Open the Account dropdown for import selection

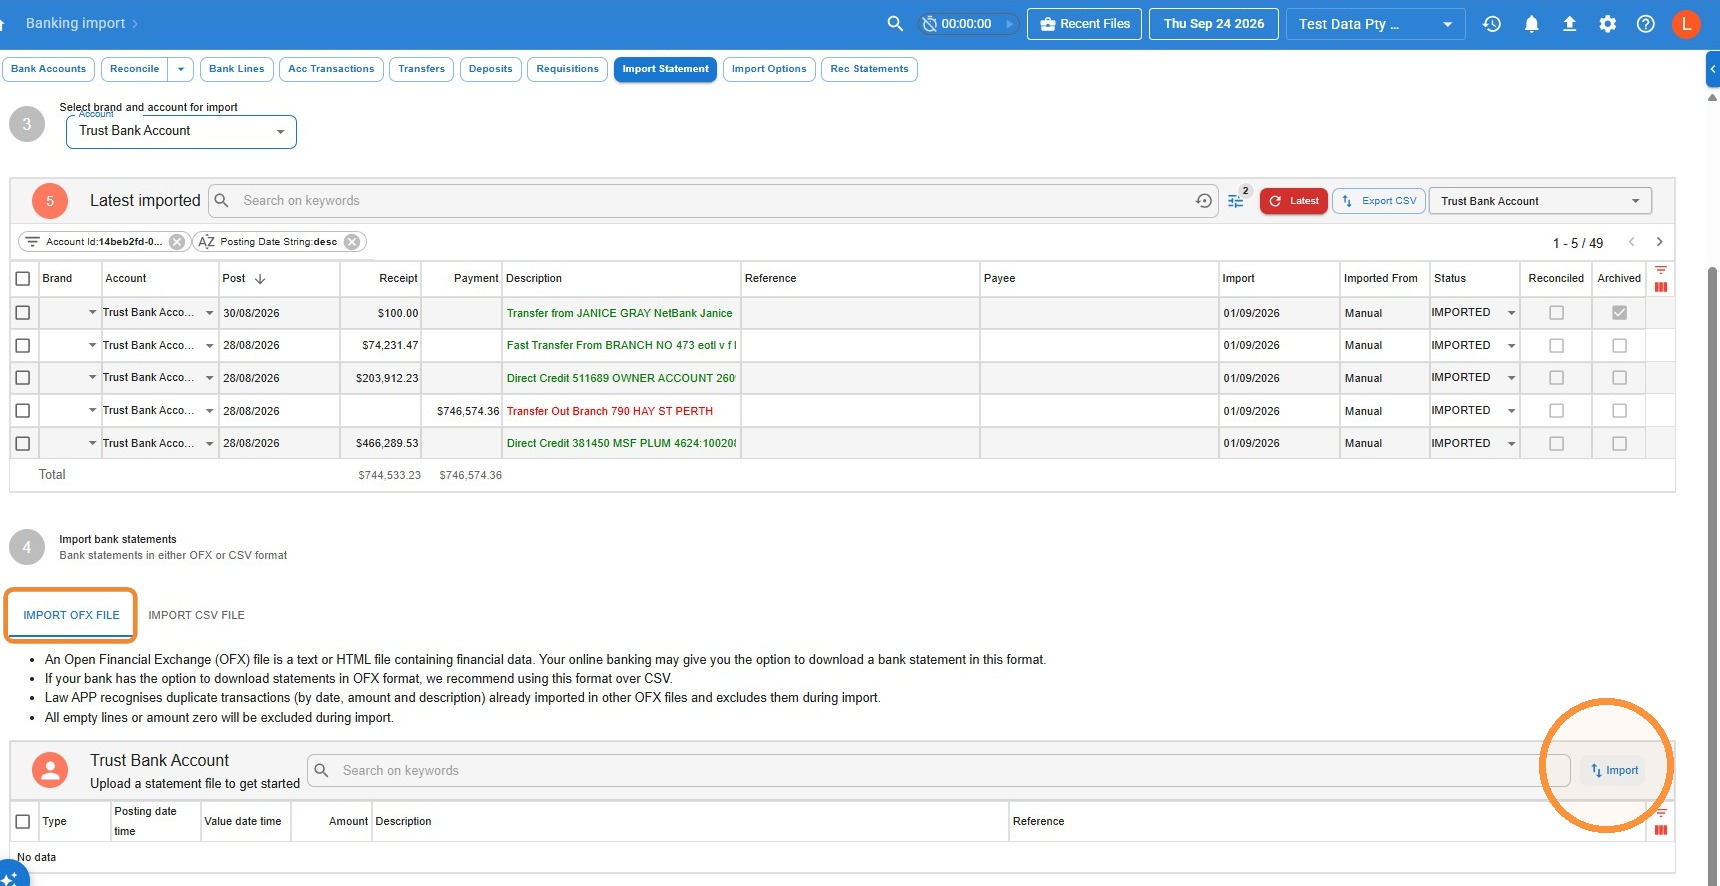pyautogui.click(x=181, y=131)
